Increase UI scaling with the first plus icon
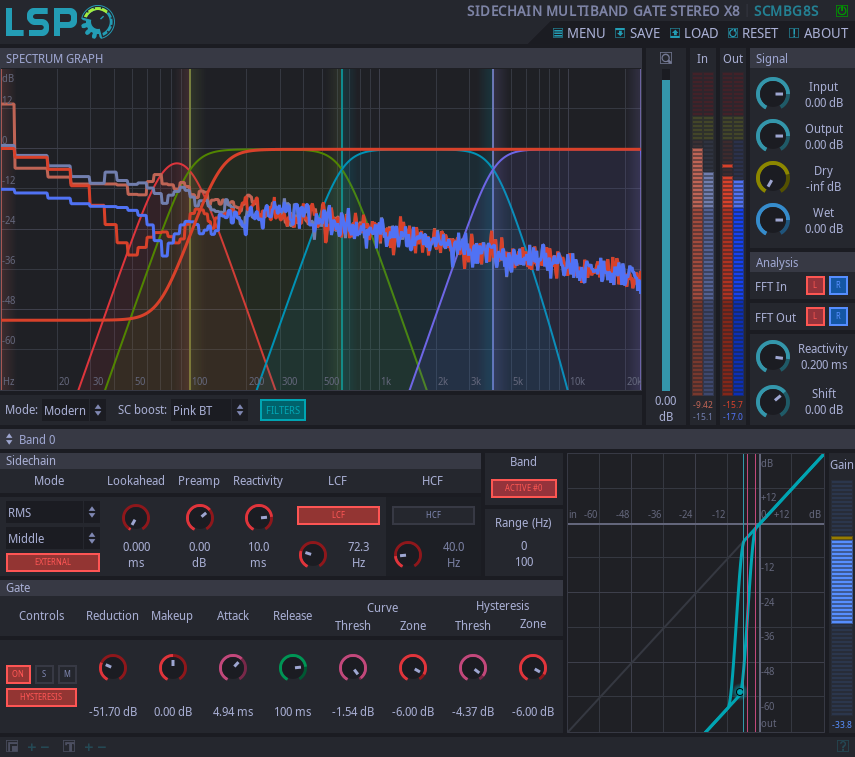Viewport: 855px width, 757px height. 32,747
